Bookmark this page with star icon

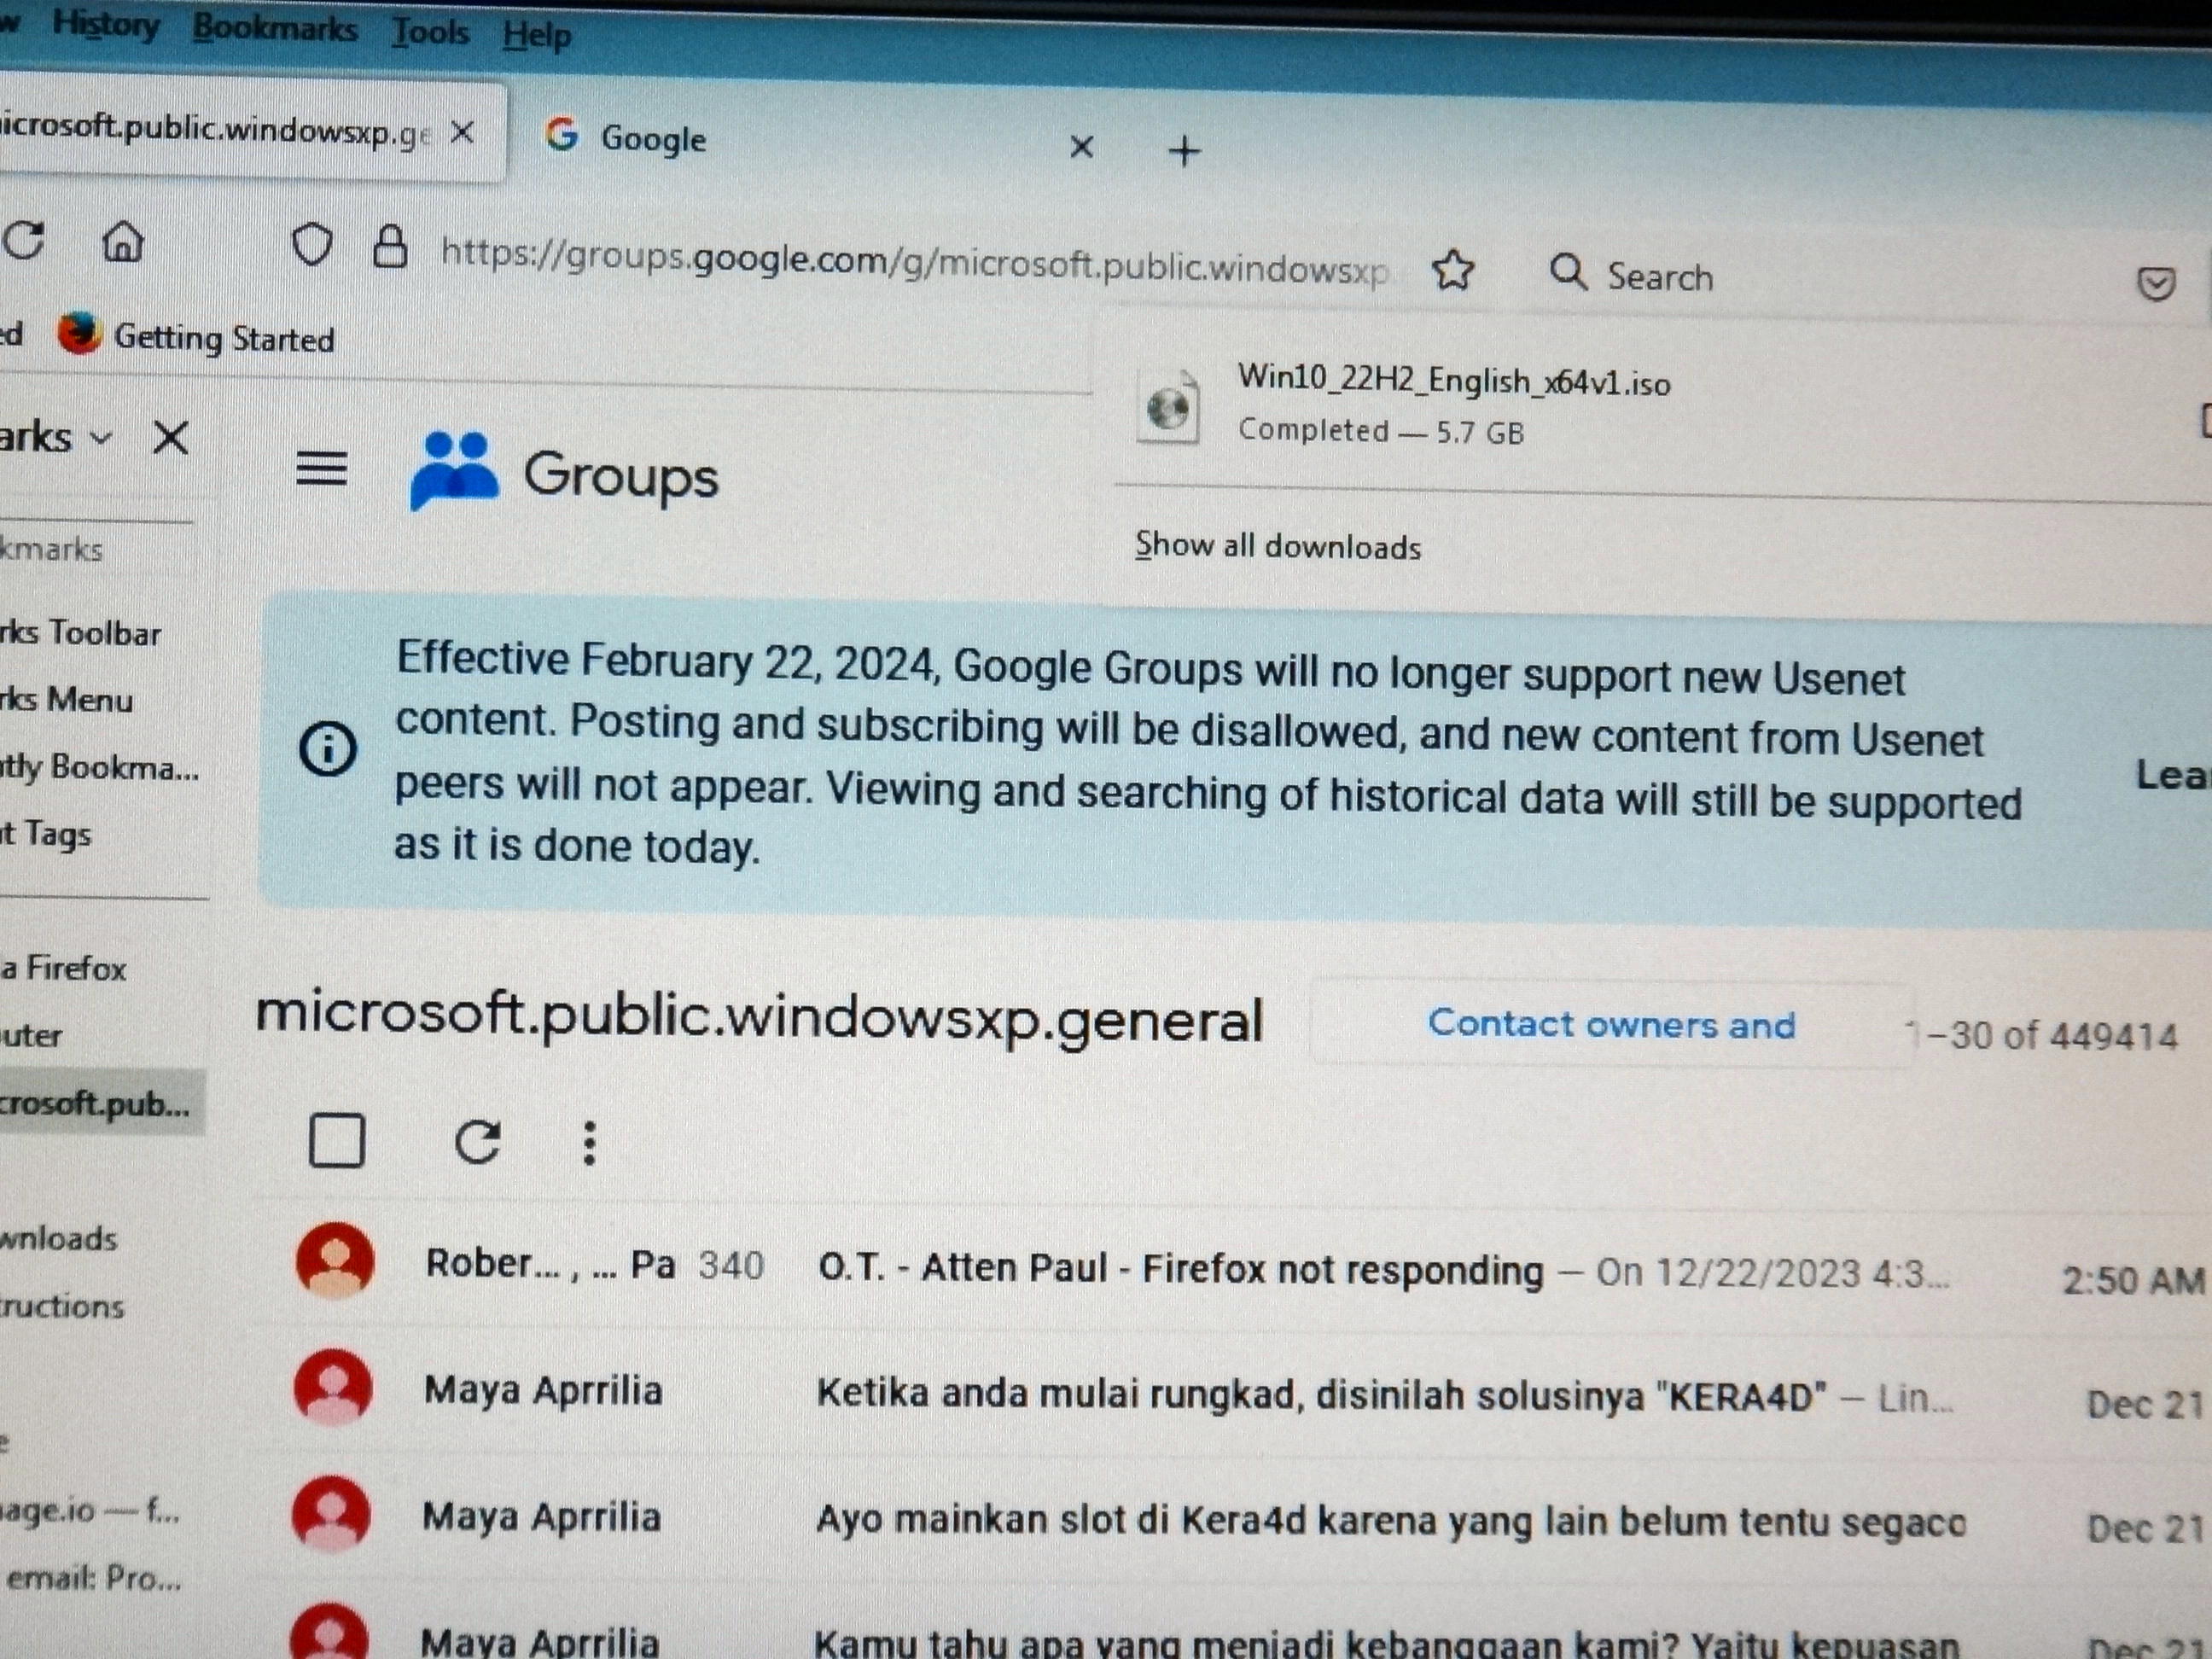click(x=1453, y=270)
